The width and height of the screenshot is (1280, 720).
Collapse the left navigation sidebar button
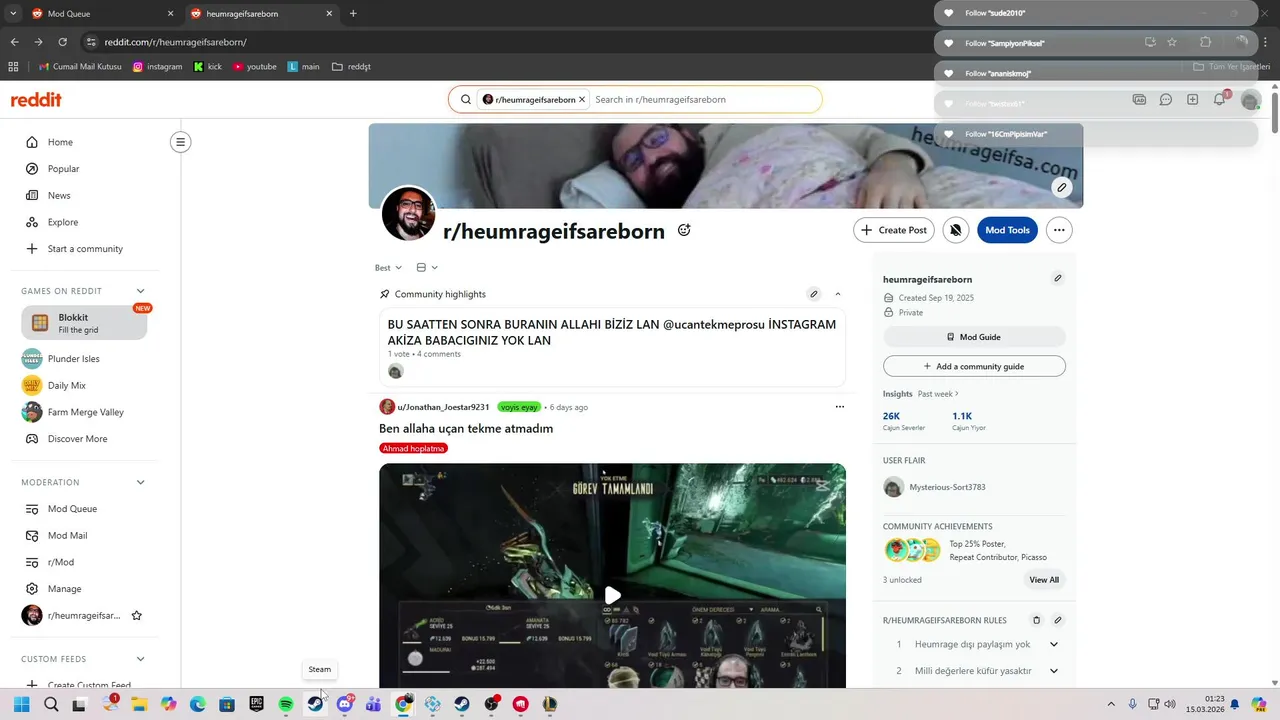pos(180,142)
